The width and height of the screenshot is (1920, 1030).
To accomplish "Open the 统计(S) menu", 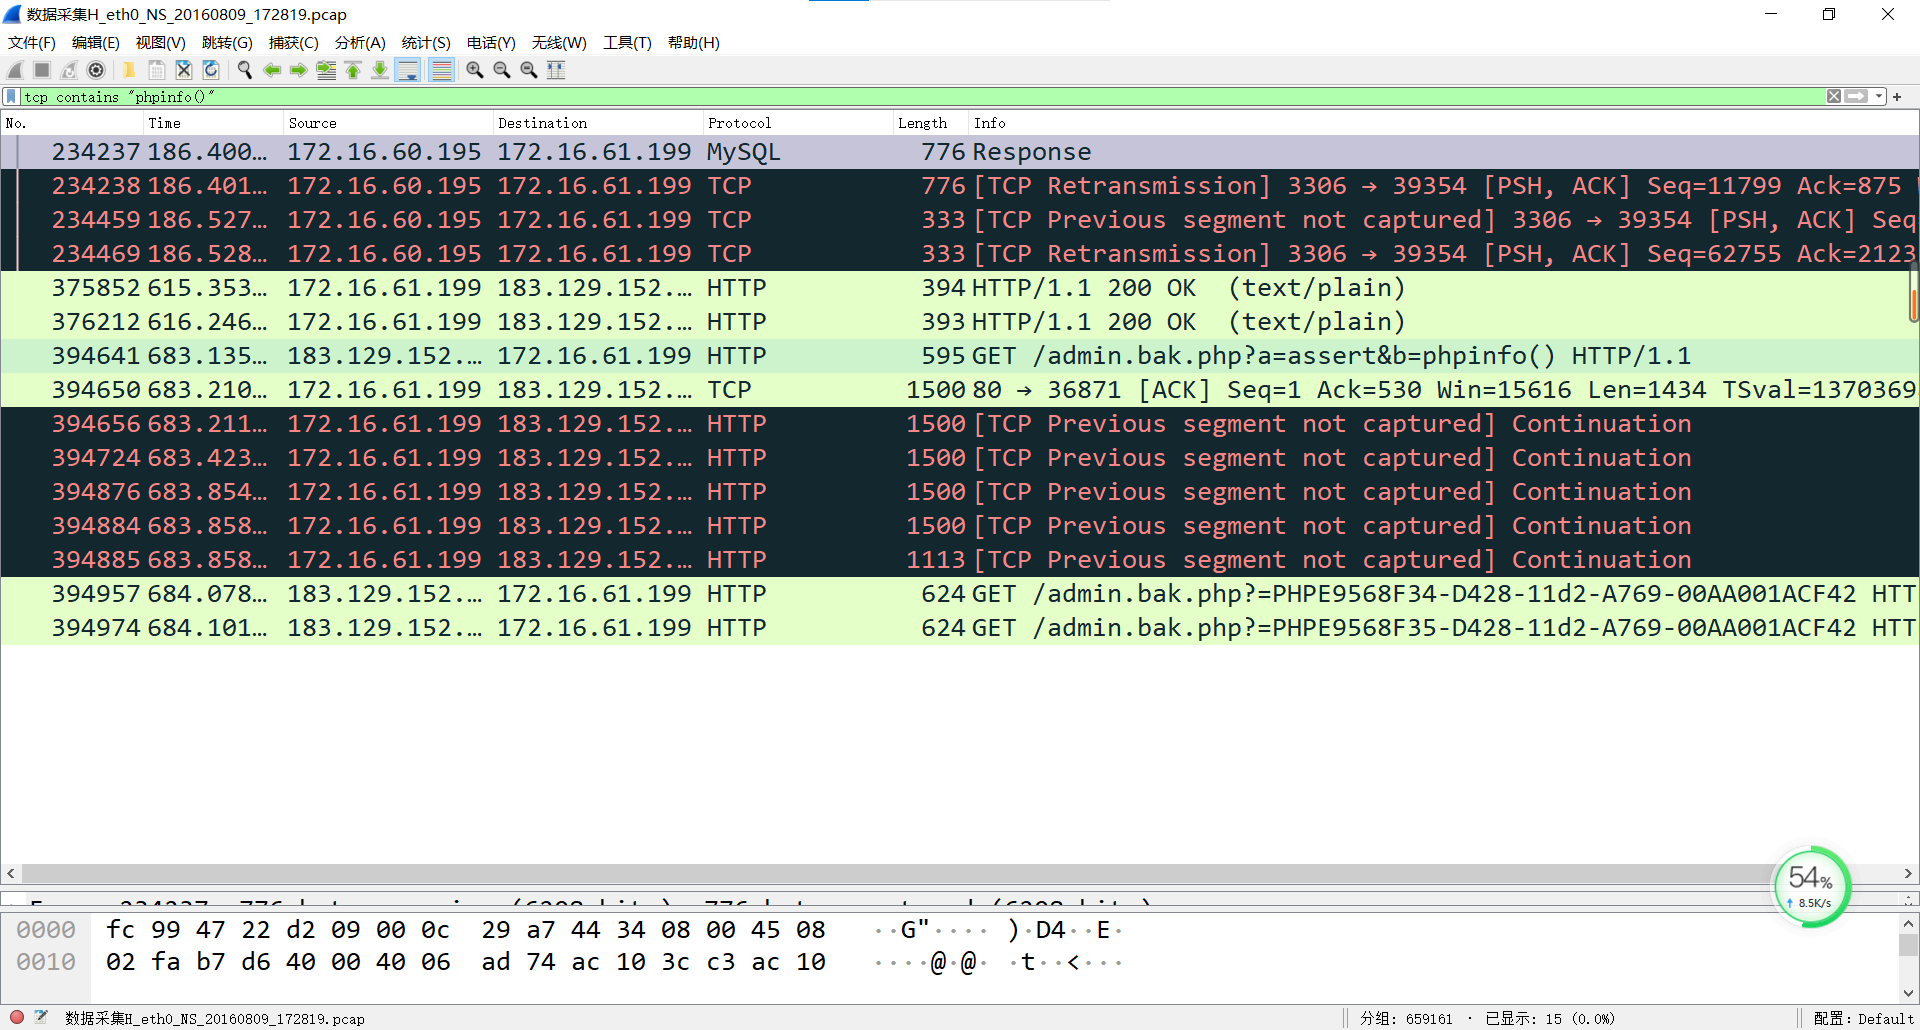I will (x=426, y=43).
